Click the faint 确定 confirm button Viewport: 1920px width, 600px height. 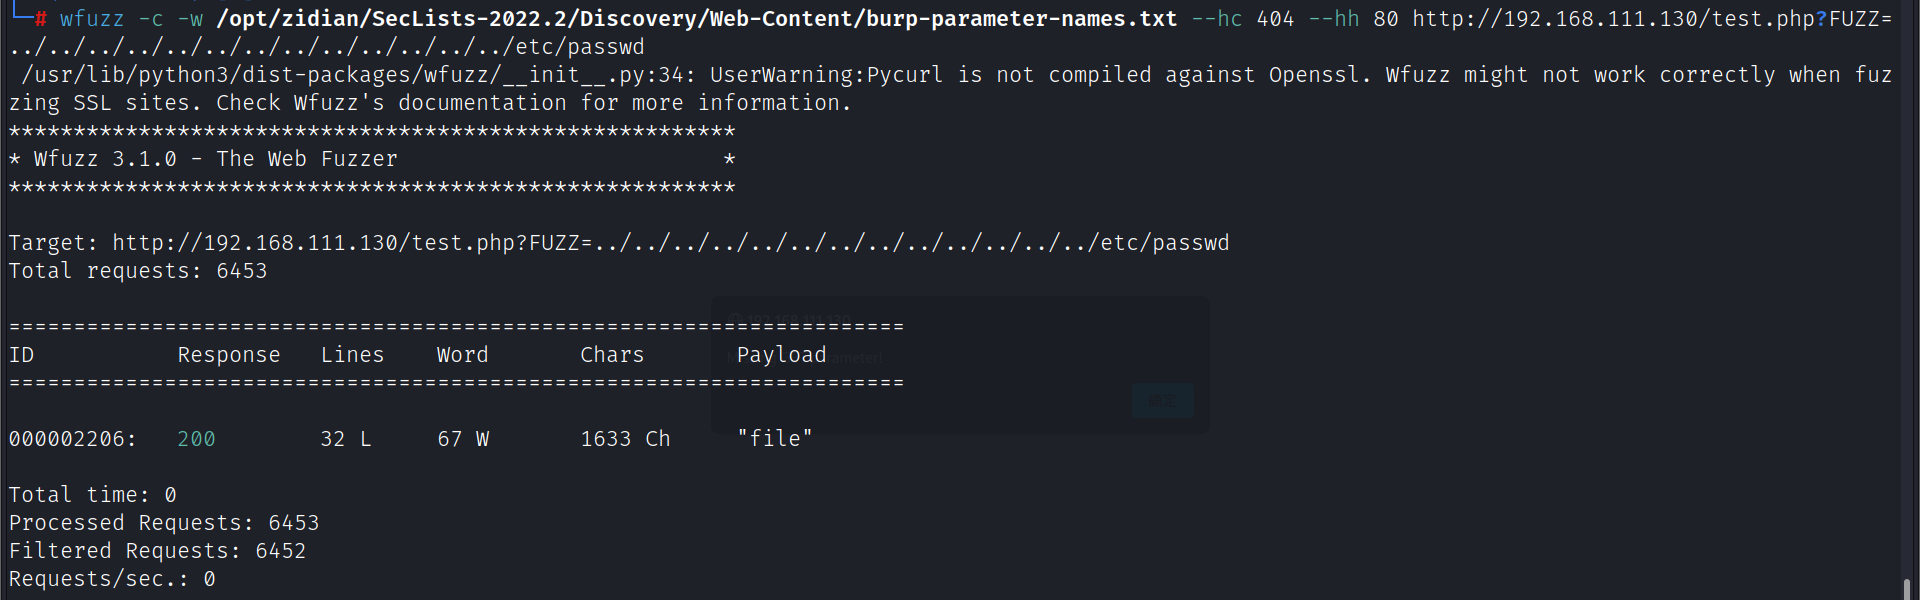1162,400
